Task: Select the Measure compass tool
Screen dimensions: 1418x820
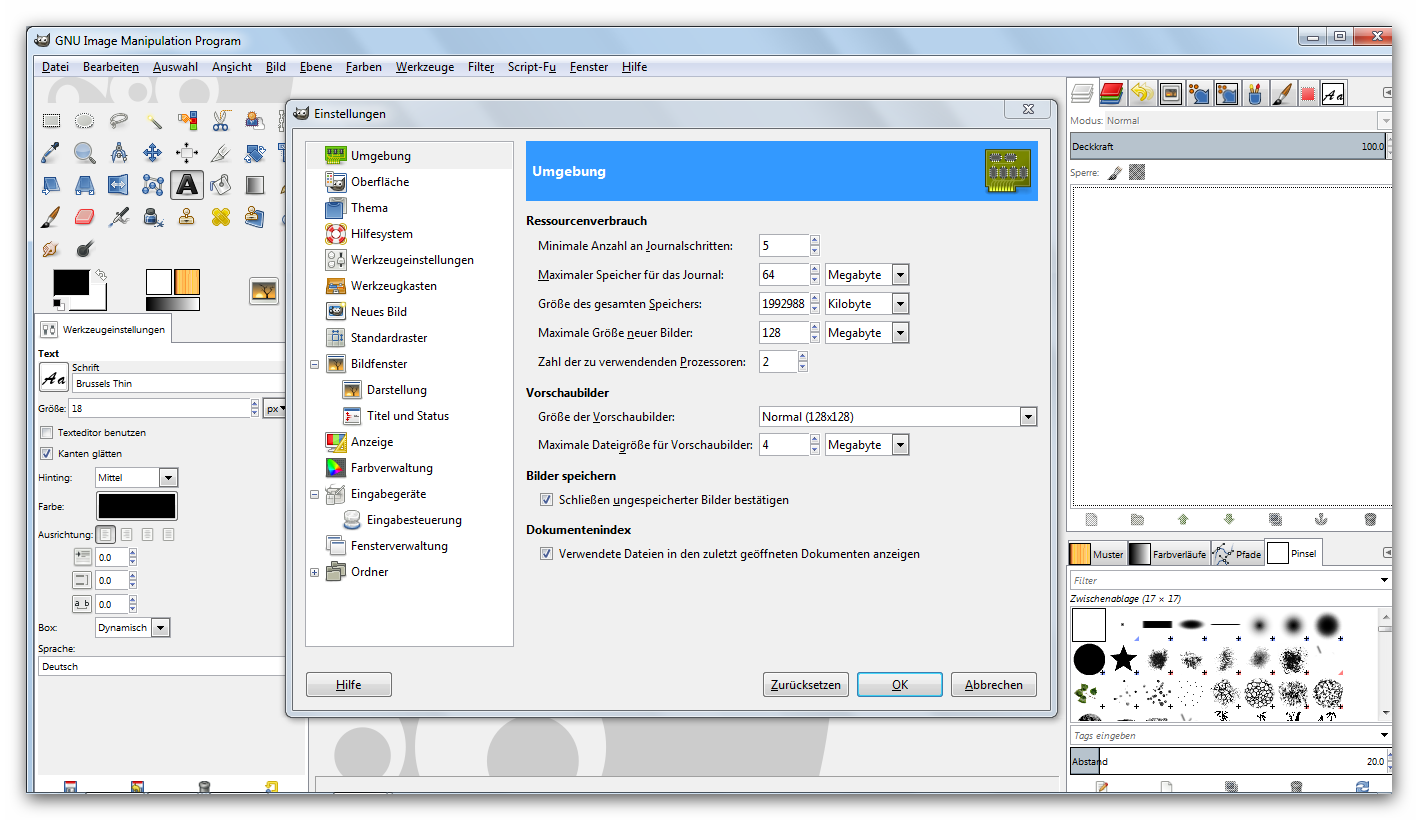Action: click(x=119, y=153)
